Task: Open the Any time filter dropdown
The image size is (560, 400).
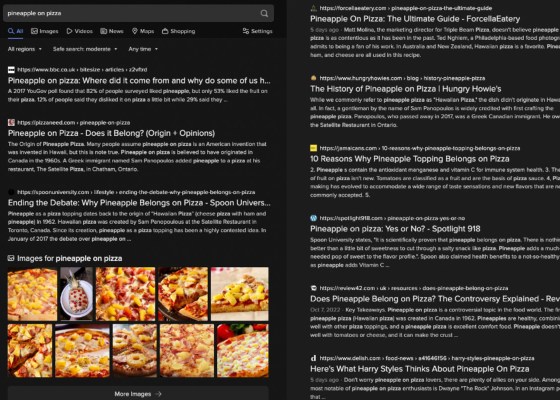Action: tap(143, 49)
